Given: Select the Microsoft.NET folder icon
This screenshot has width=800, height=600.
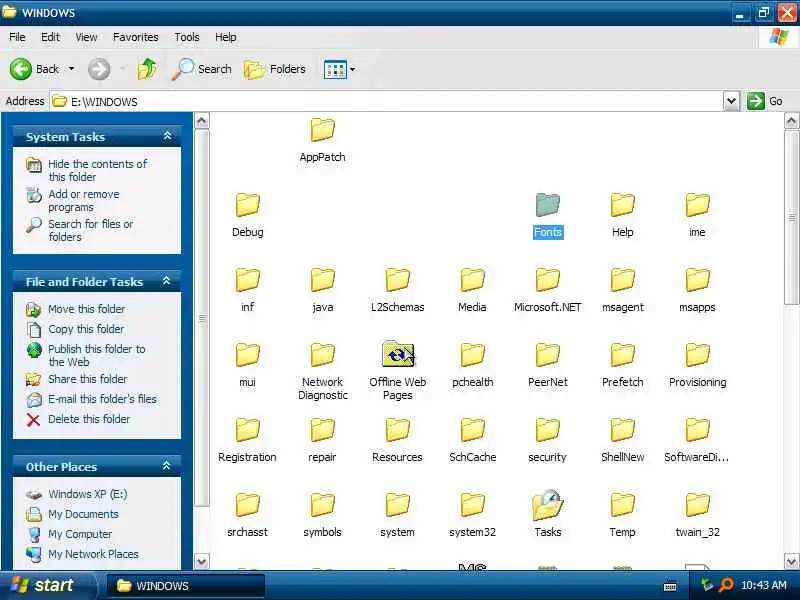Looking at the screenshot, I should click(547, 280).
